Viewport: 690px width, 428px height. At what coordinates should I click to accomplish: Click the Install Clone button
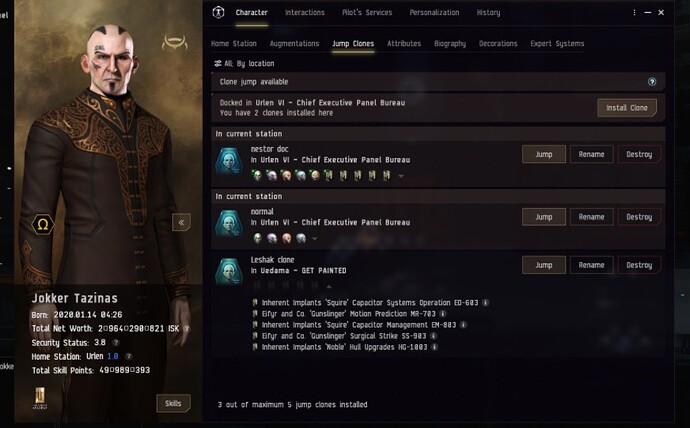click(627, 108)
